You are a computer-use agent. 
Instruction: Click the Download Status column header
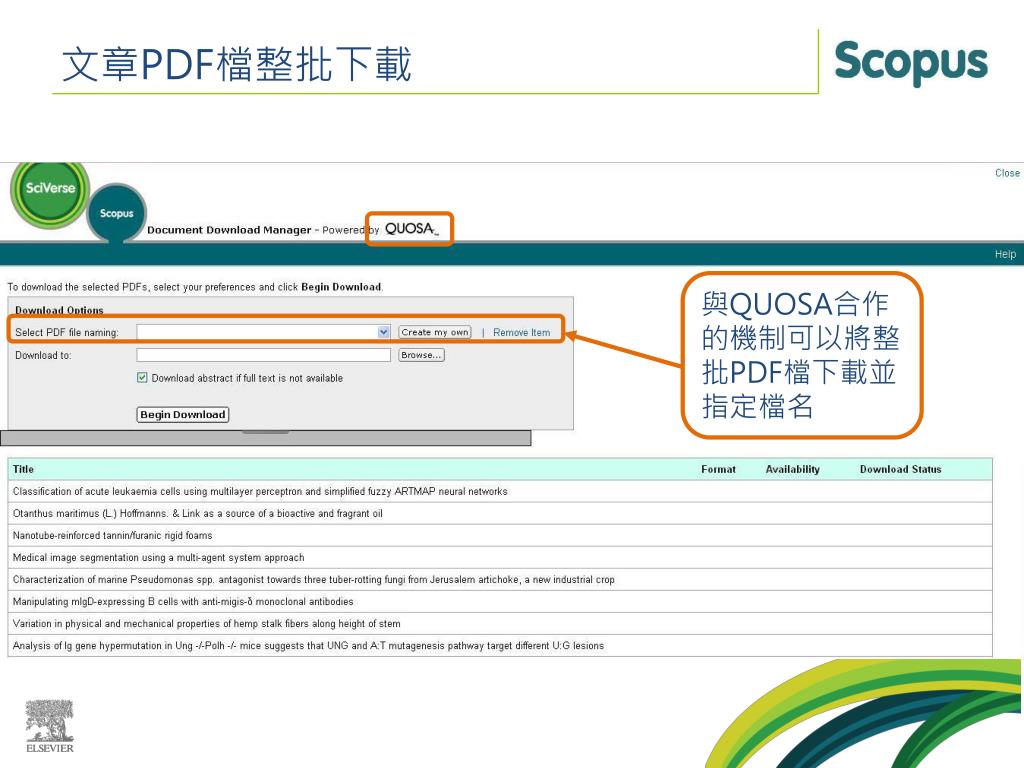(x=901, y=469)
